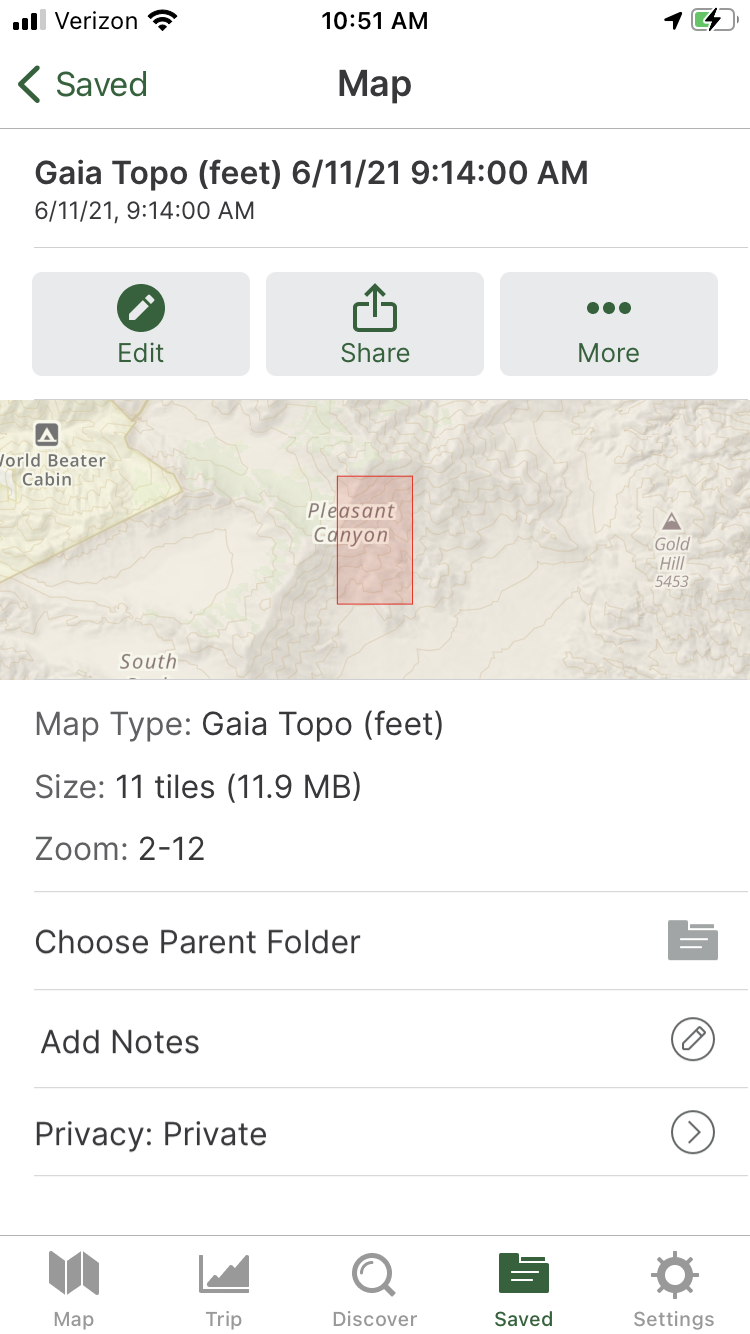Open the More three-dots menu

pos(609,308)
